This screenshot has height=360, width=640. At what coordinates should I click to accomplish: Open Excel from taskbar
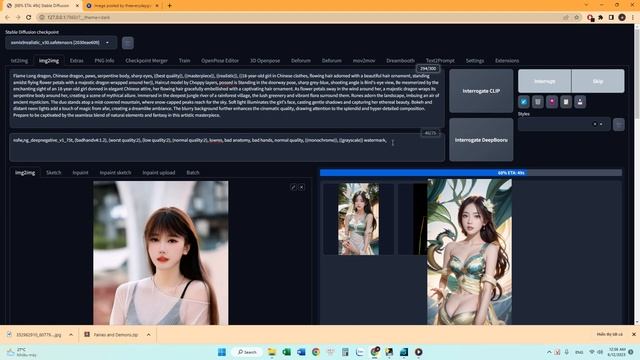click(x=287, y=352)
